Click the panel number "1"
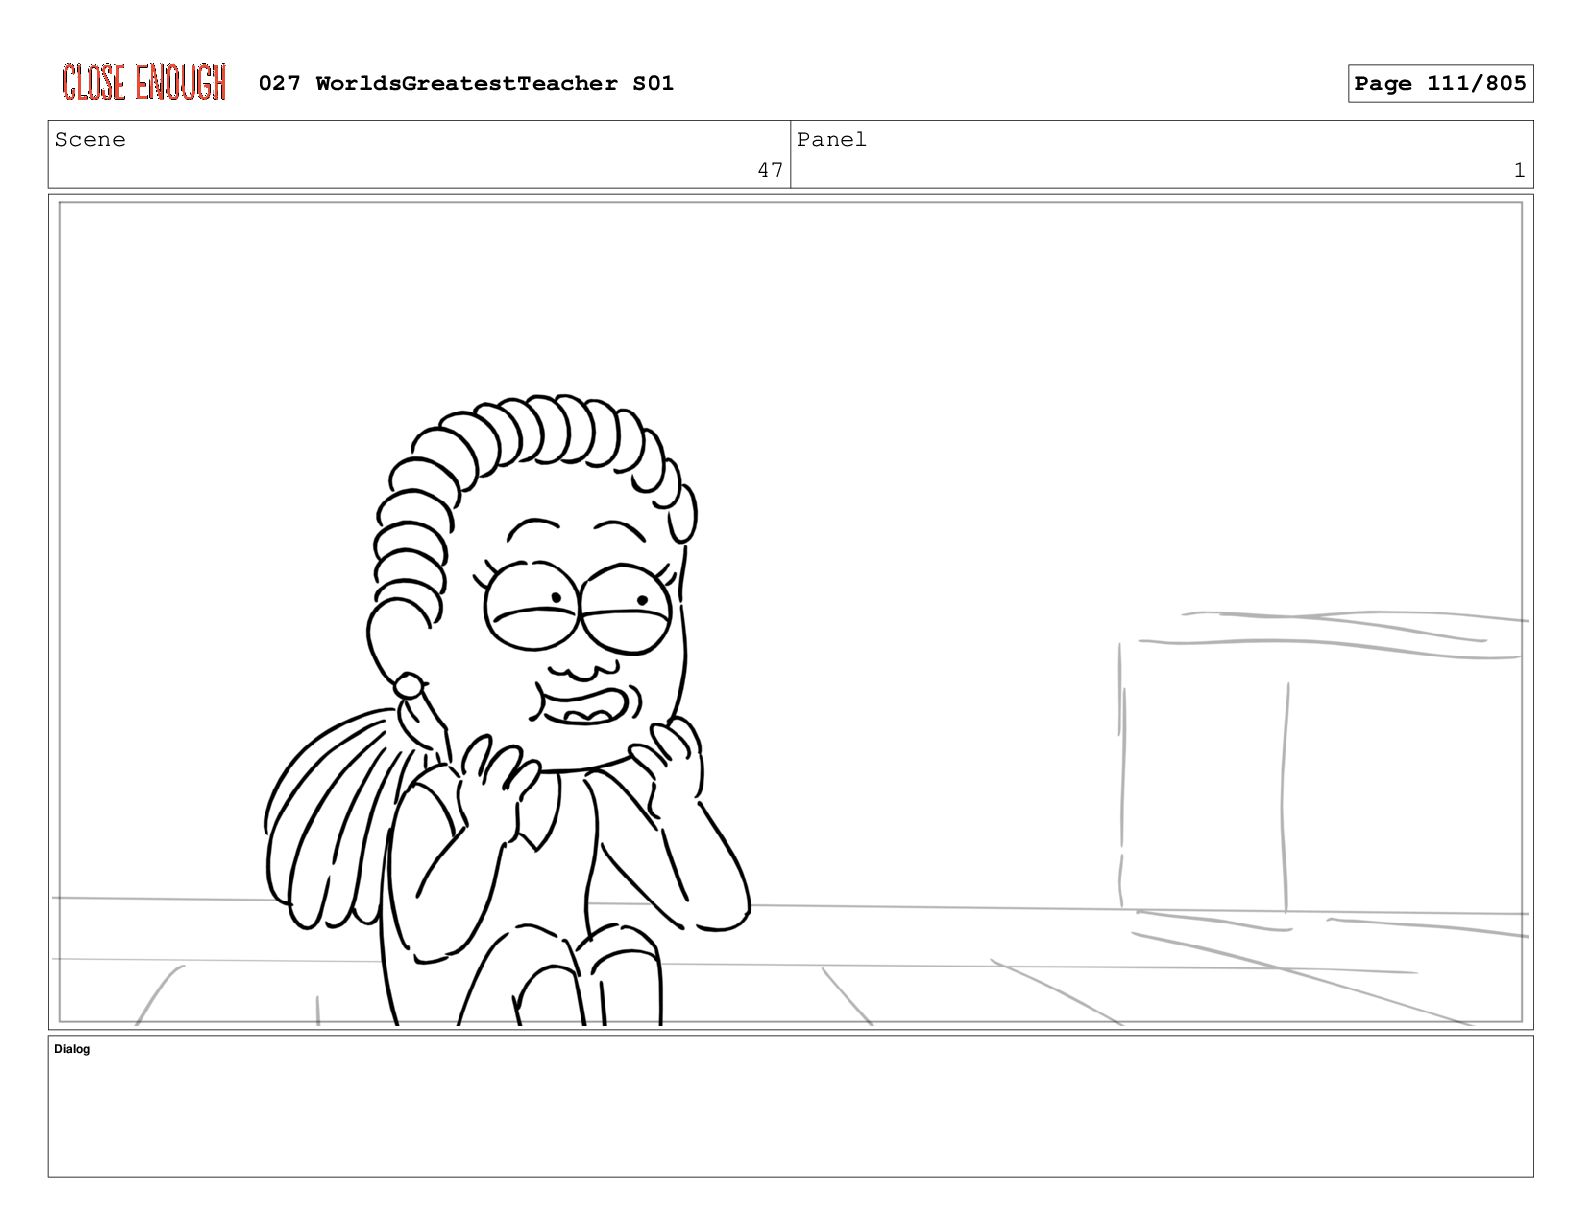1582x1225 pixels. click(x=1519, y=170)
